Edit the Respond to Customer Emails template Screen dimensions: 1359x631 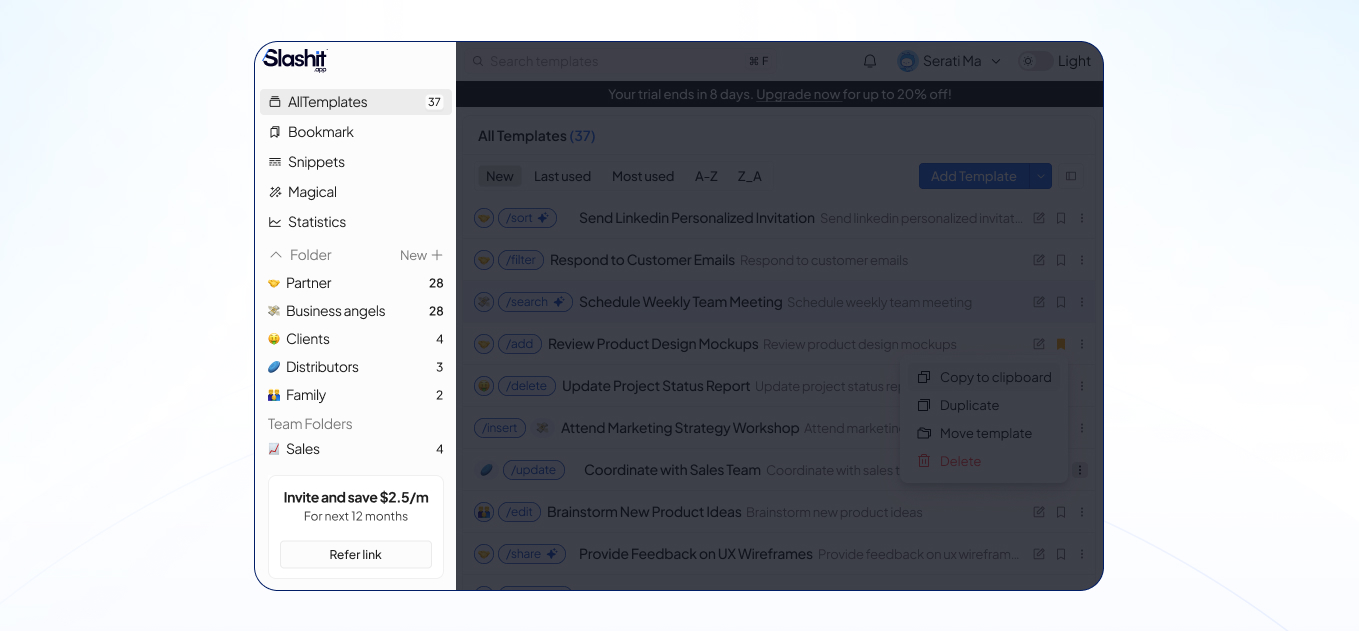(x=1039, y=260)
